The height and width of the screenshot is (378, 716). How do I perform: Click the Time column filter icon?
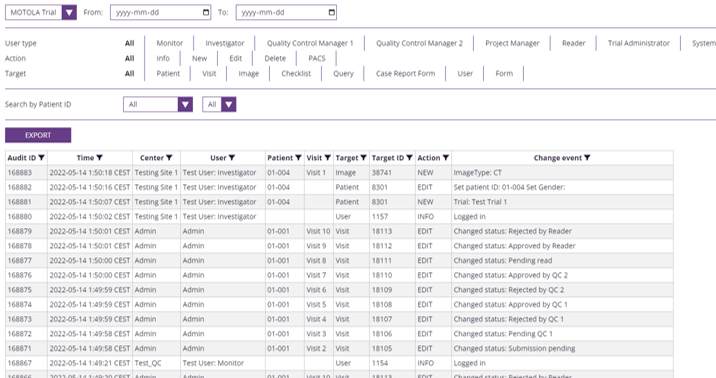click(100, 158)
